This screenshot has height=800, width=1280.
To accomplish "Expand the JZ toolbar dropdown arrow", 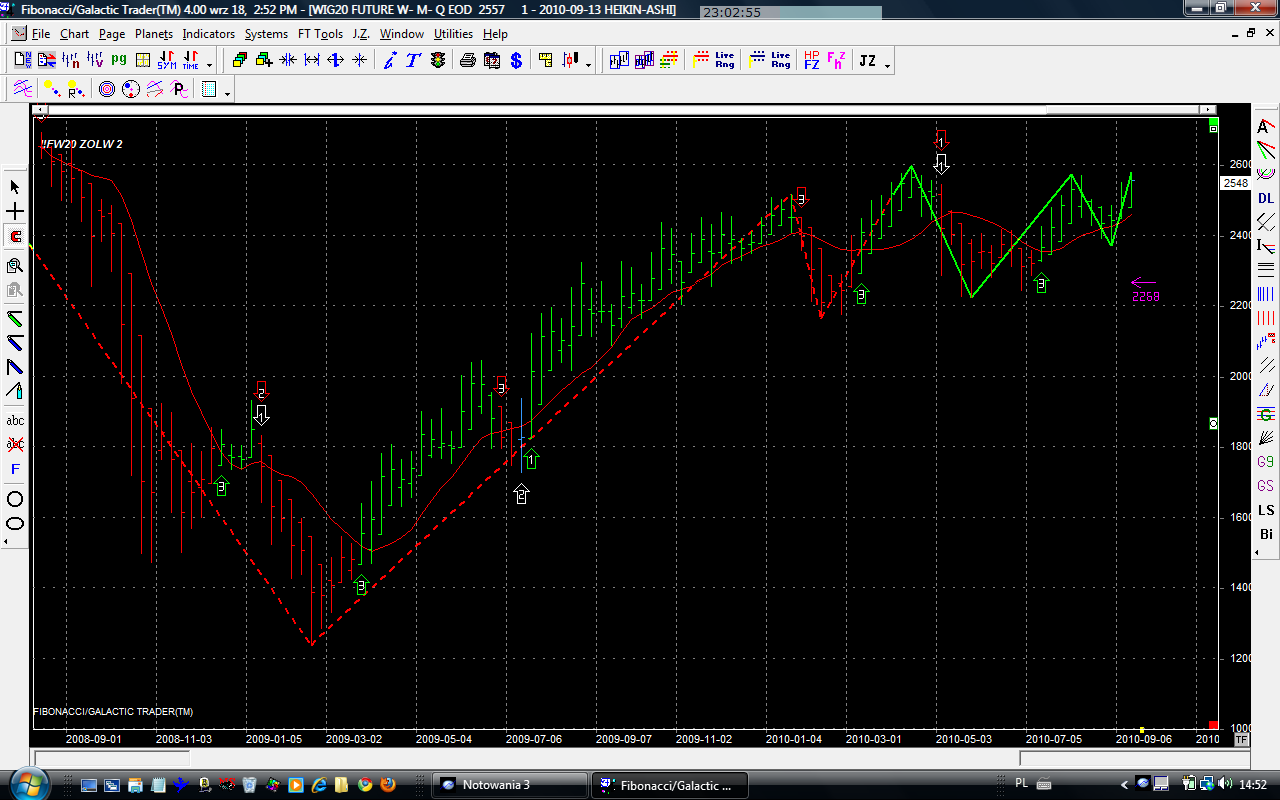I will pyautogui.click(x=887, y=65).
